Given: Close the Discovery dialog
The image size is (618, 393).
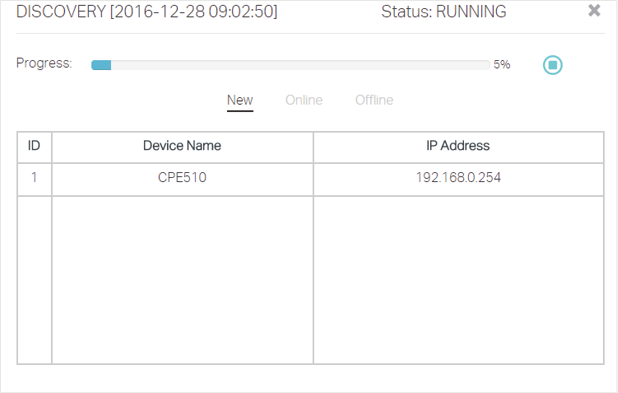Looking at the screenshot, I should click(x=594, y=11).
